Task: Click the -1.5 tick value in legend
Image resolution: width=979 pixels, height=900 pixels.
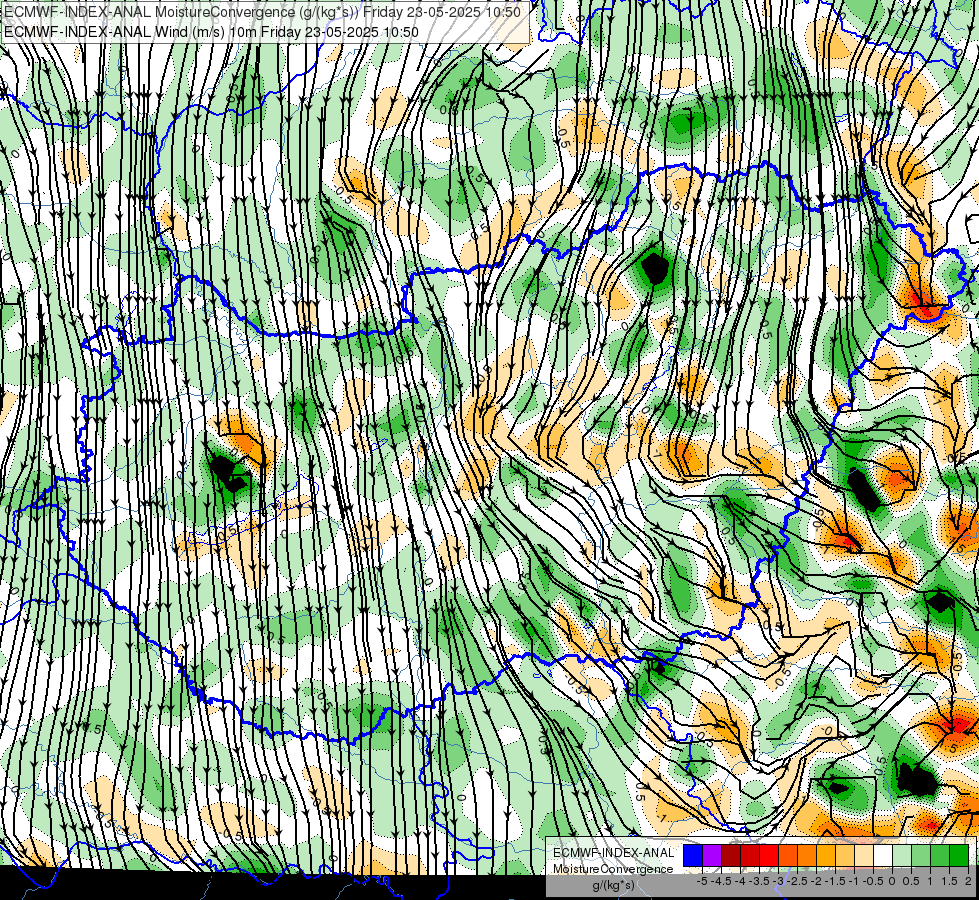Action: 834,881
